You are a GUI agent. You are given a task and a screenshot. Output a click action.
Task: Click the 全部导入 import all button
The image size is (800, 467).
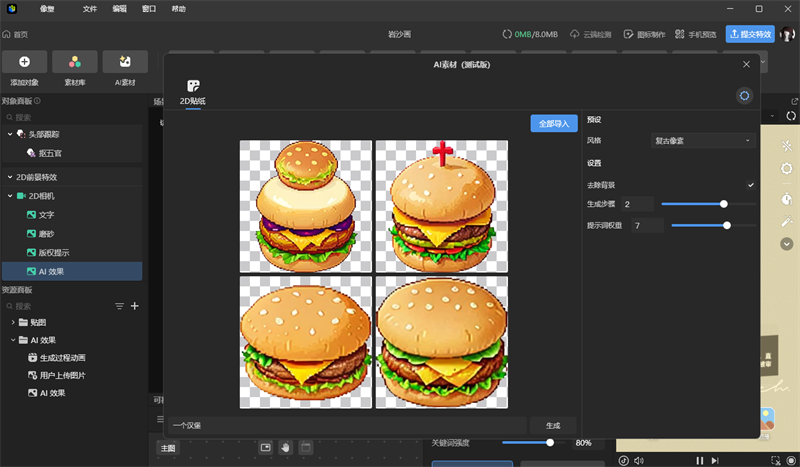pyautogui.click(x=553, y=124)
